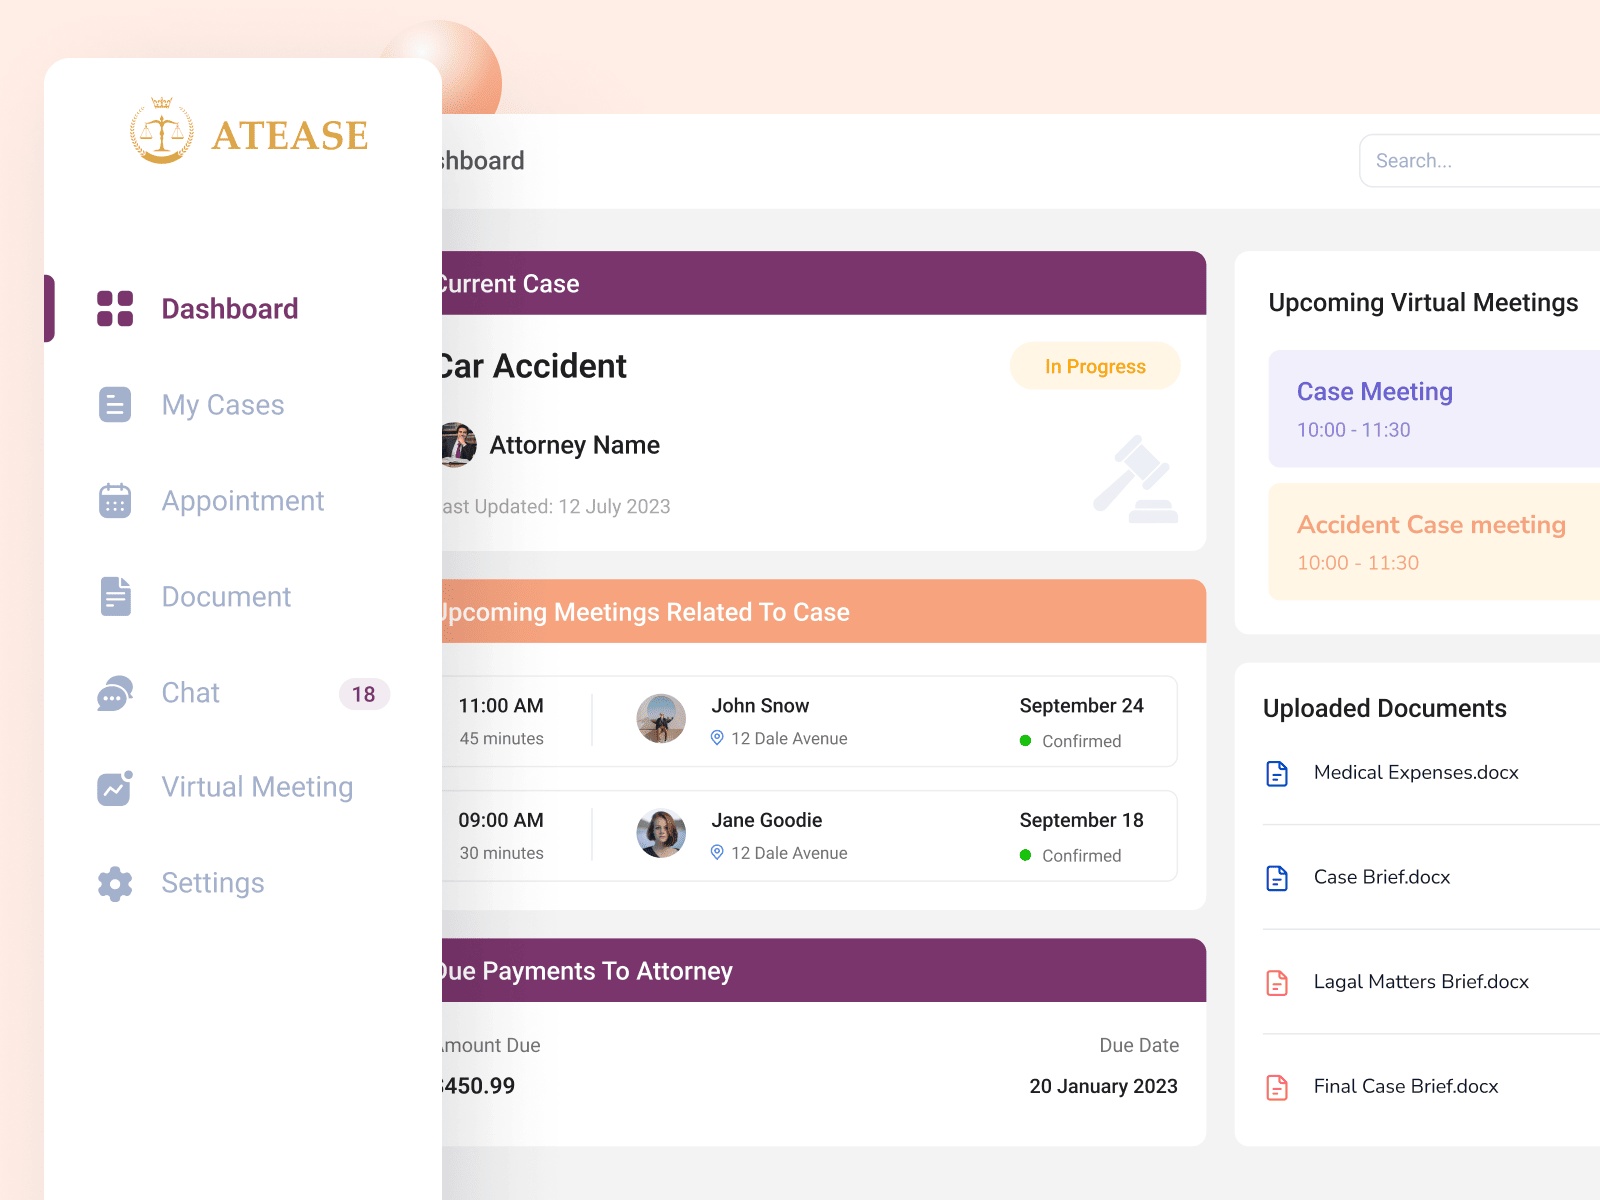Click the Final Case Brief.docx file icon
Viewport: 1600px width, 1200px height.
tap(1277, 1087)
